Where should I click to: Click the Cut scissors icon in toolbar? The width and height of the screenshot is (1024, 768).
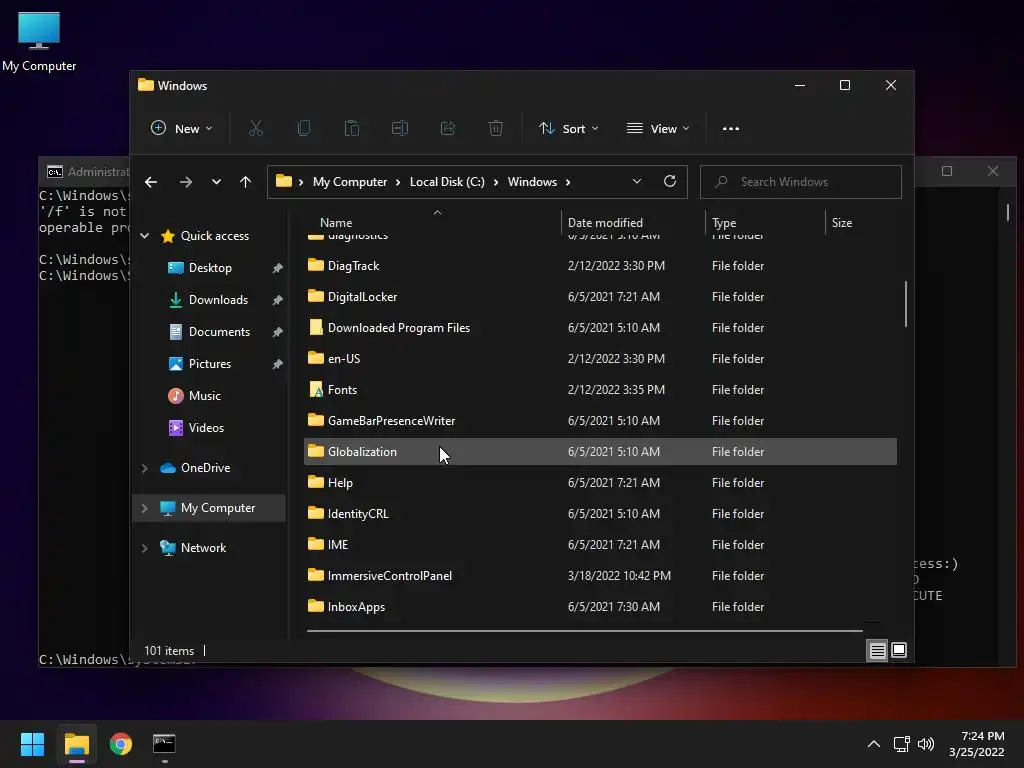[x=255, y=129]
